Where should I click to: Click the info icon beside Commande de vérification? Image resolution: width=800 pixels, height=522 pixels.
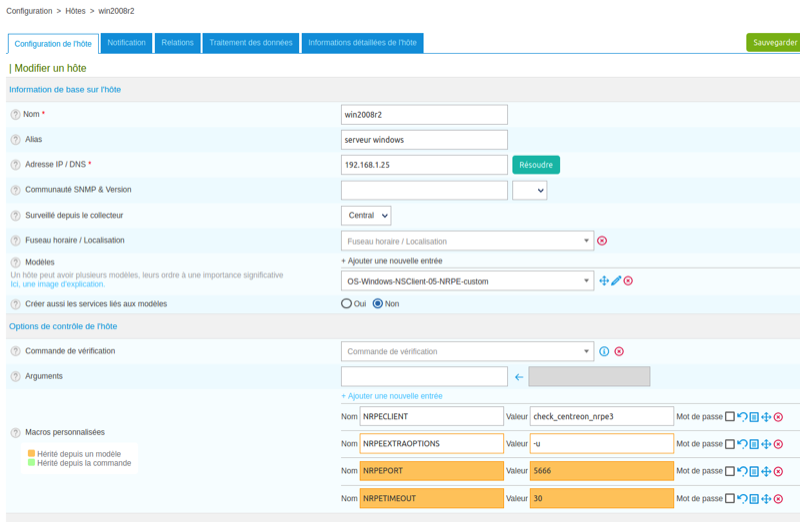click(604, 351)
